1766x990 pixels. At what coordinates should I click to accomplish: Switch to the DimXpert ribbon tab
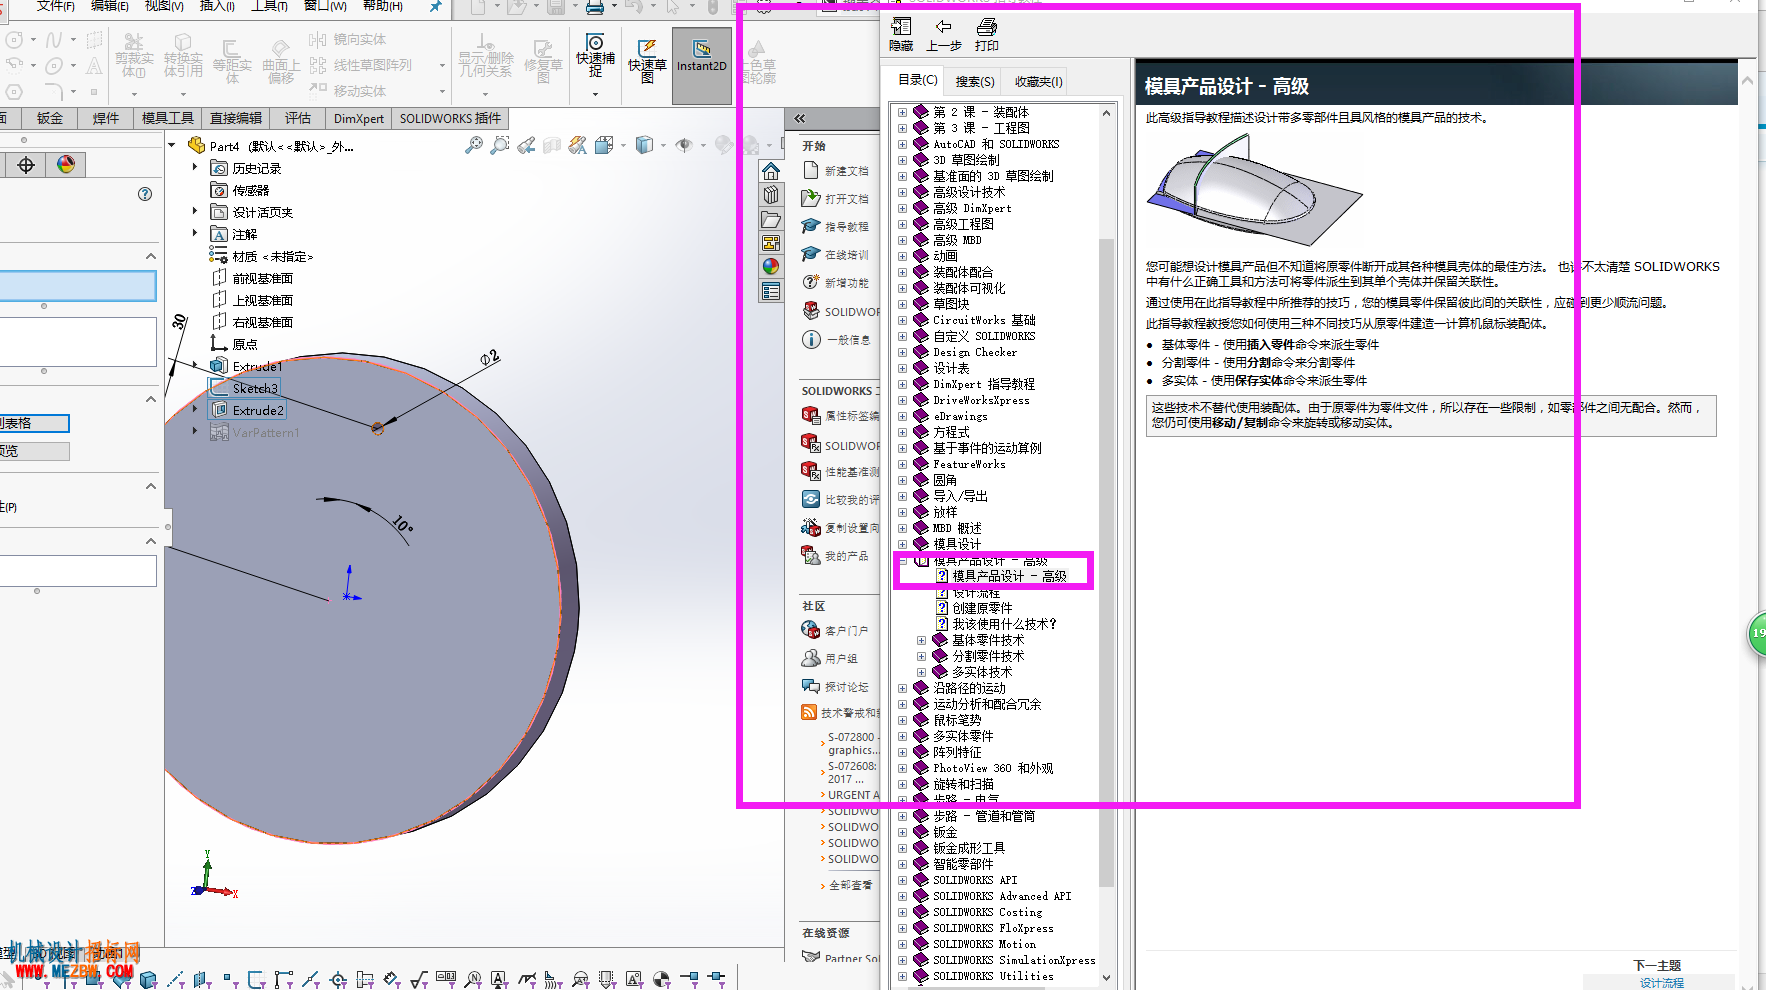point(359,118)
